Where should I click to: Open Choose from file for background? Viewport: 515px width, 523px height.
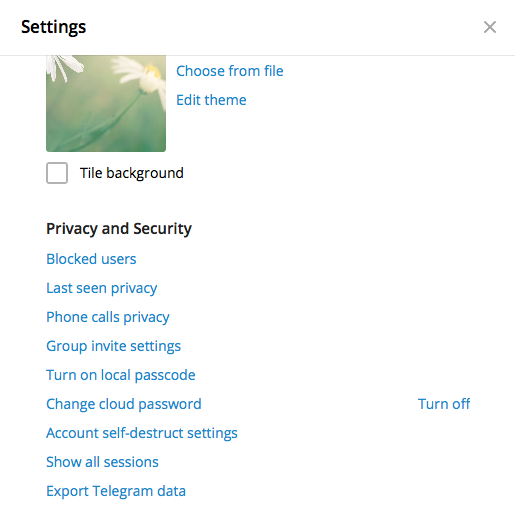click(x=229, y=71)
